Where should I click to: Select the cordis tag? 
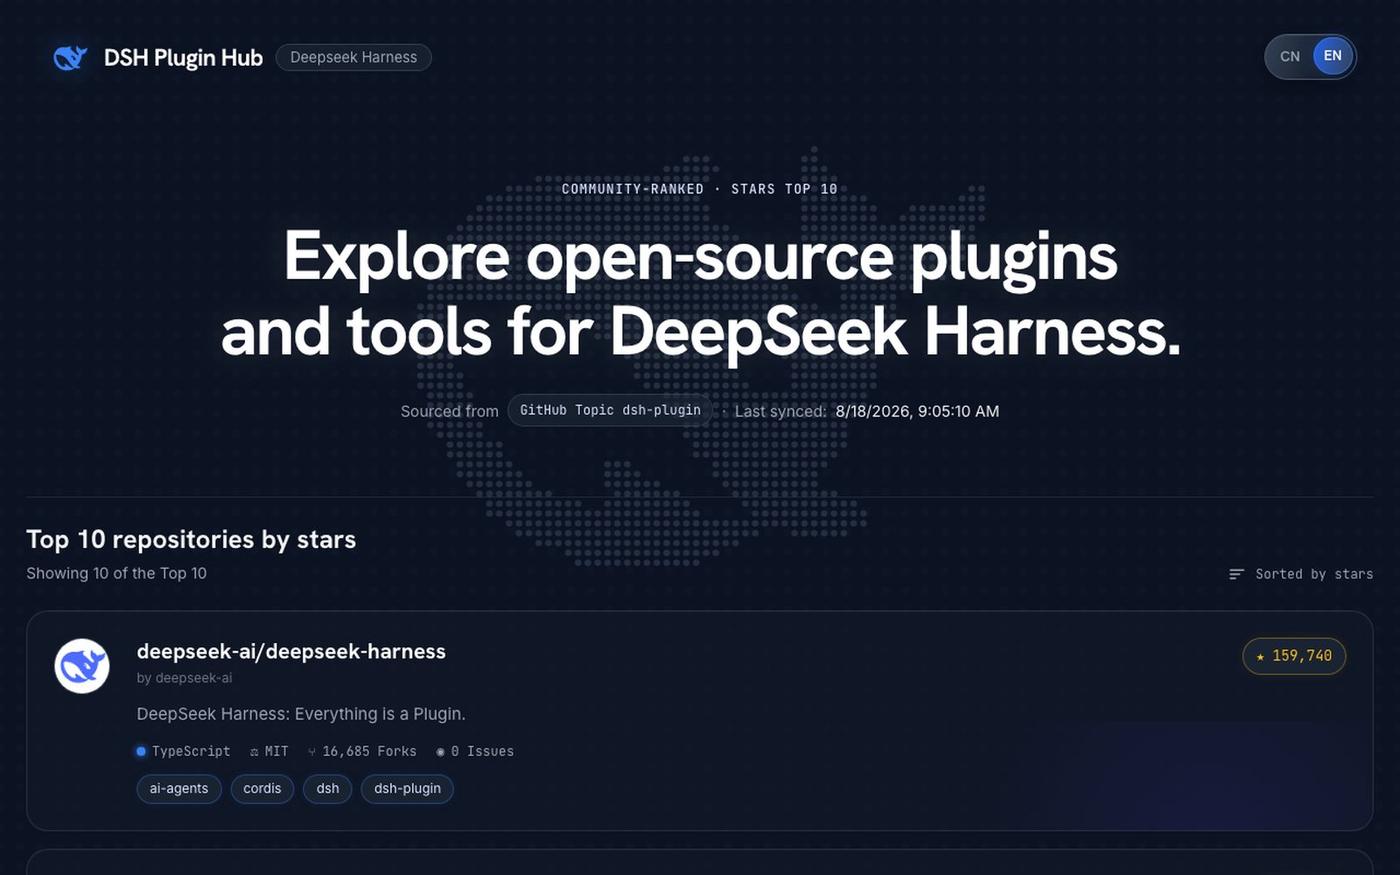262,788
